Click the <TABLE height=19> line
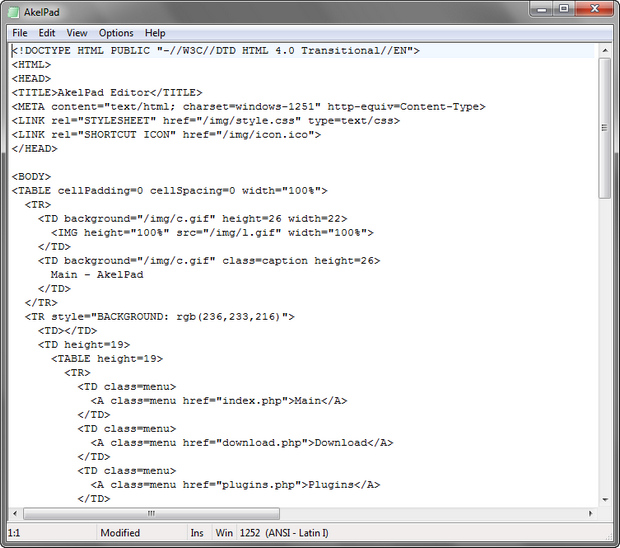Screen dimensions: 620x548 pos(107,359)
